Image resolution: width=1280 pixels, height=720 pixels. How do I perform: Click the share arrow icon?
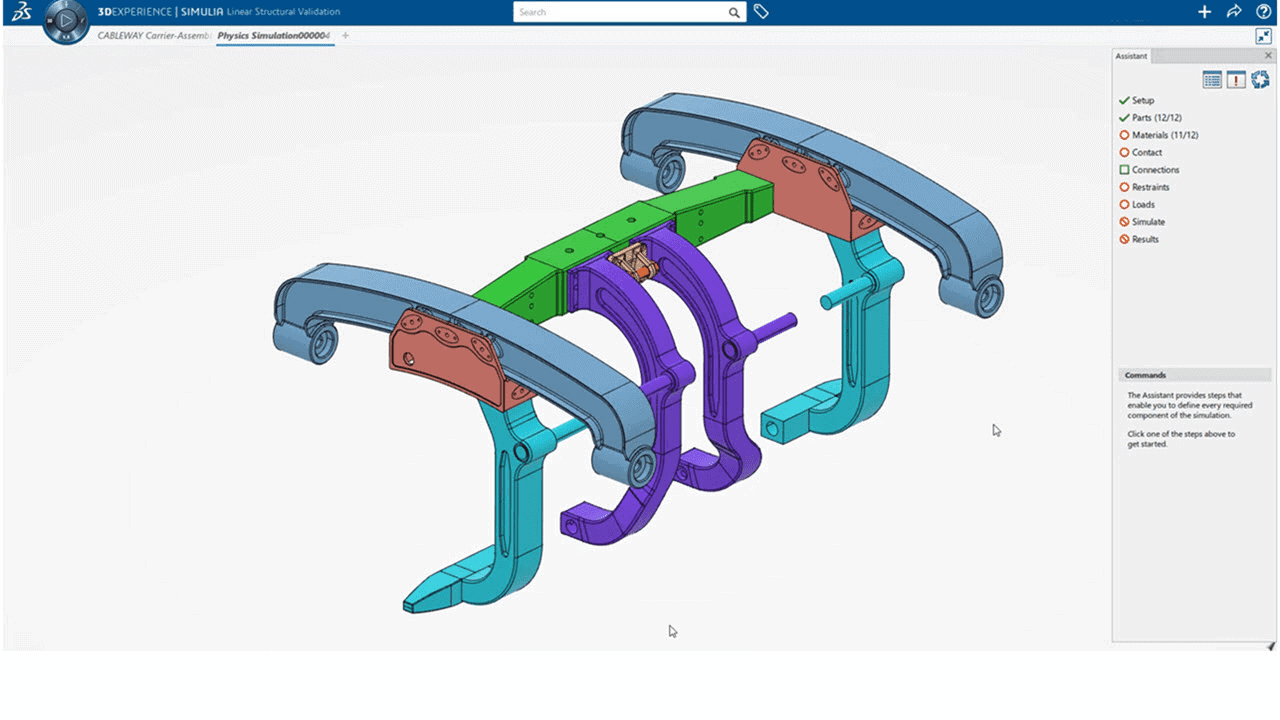pyautogui.click(x=1233, y=12)
